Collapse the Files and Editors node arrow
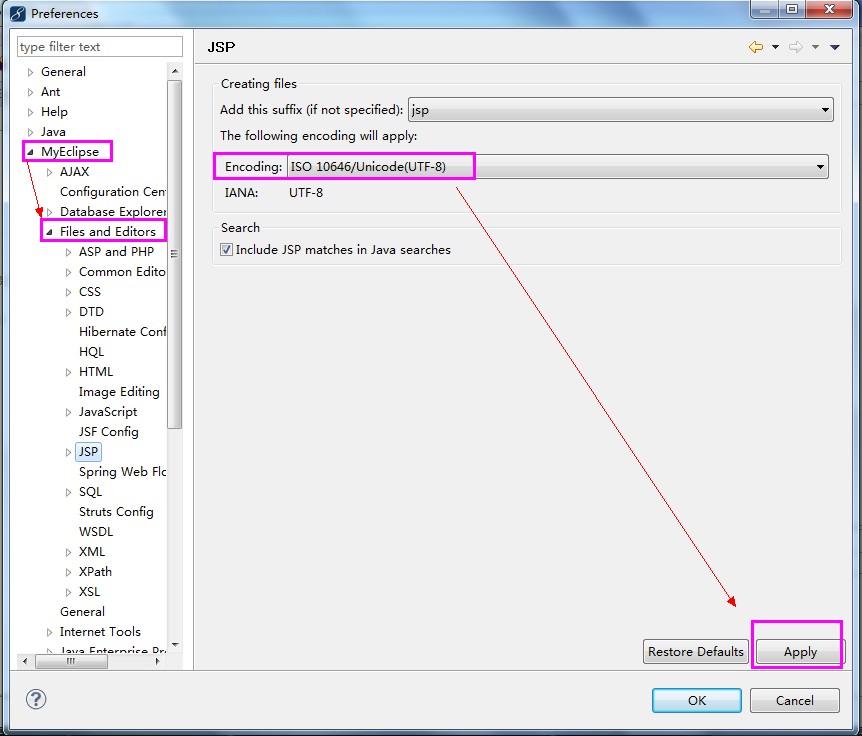862x736 pixels. (49, 232)
